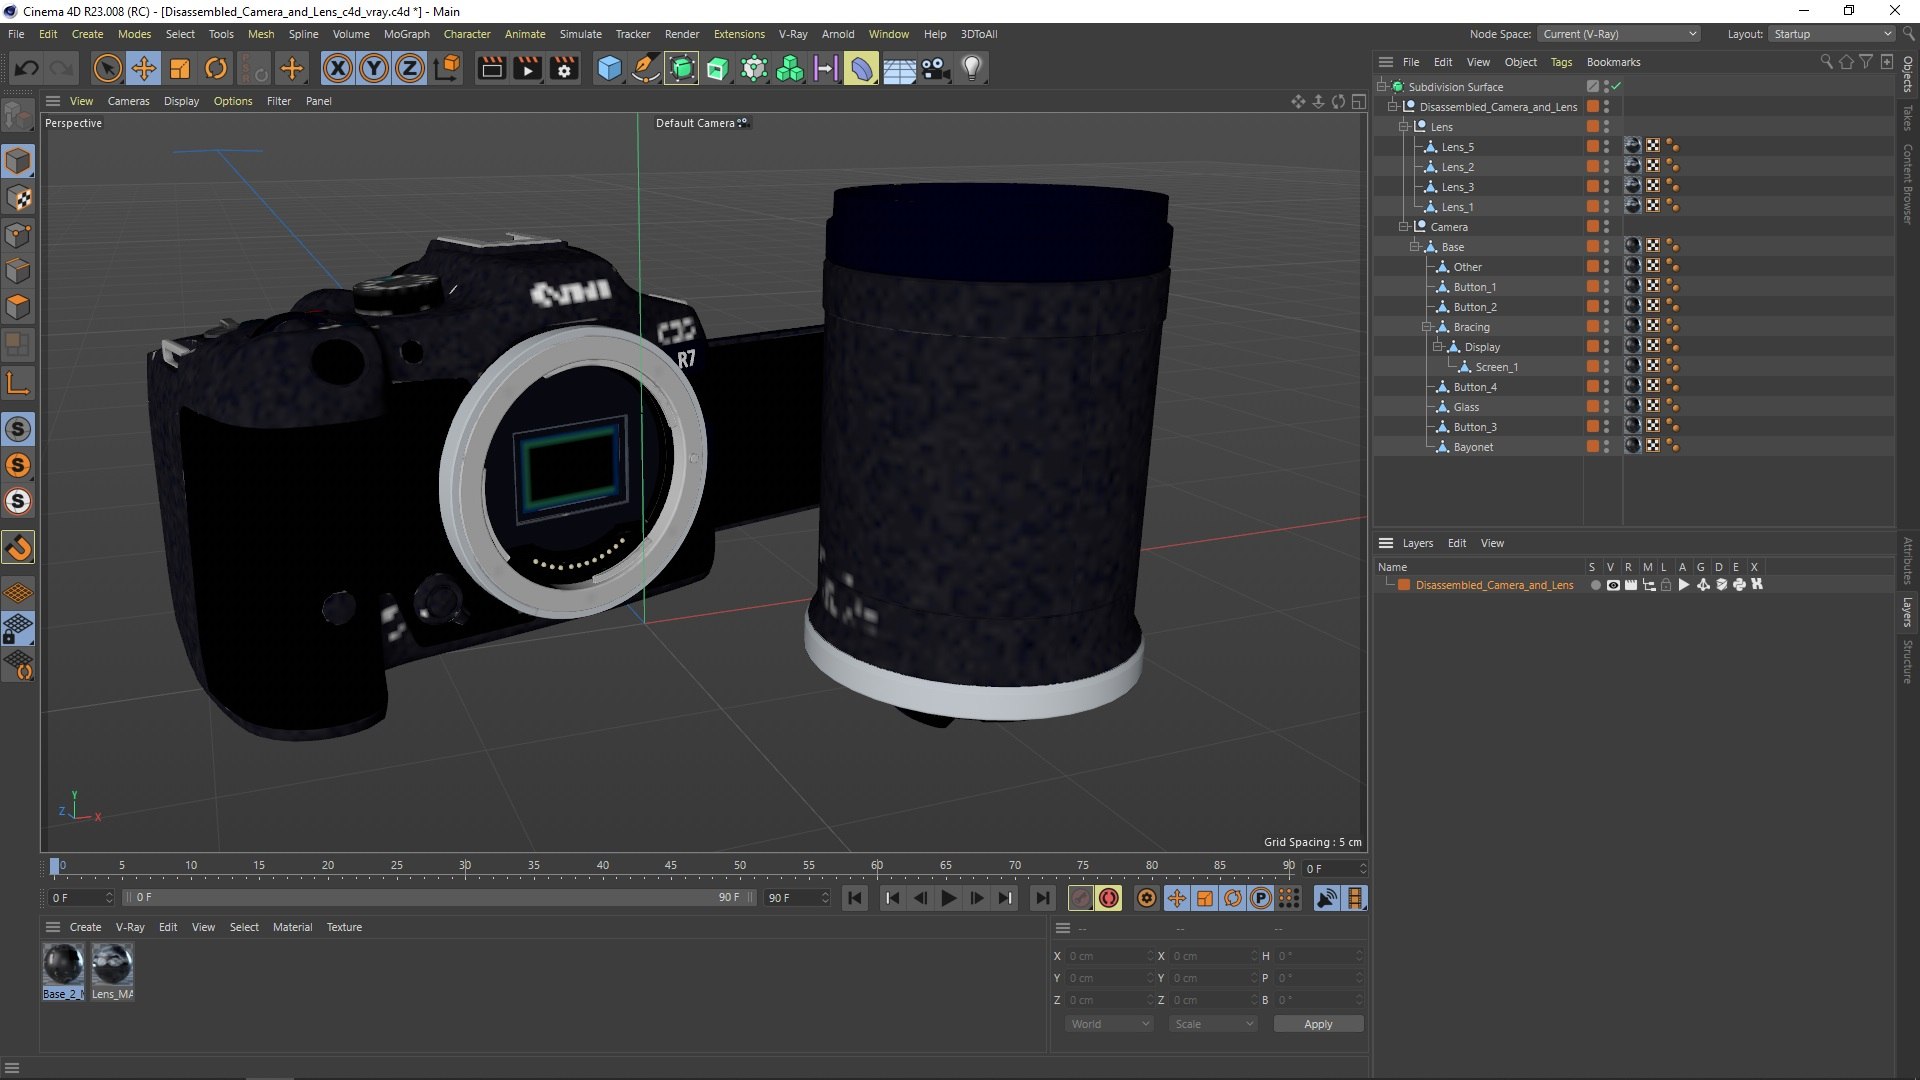Collapse the Bracing object node
Viewport: 1920px width, 1080px height.
click(x=1427, y=327)
